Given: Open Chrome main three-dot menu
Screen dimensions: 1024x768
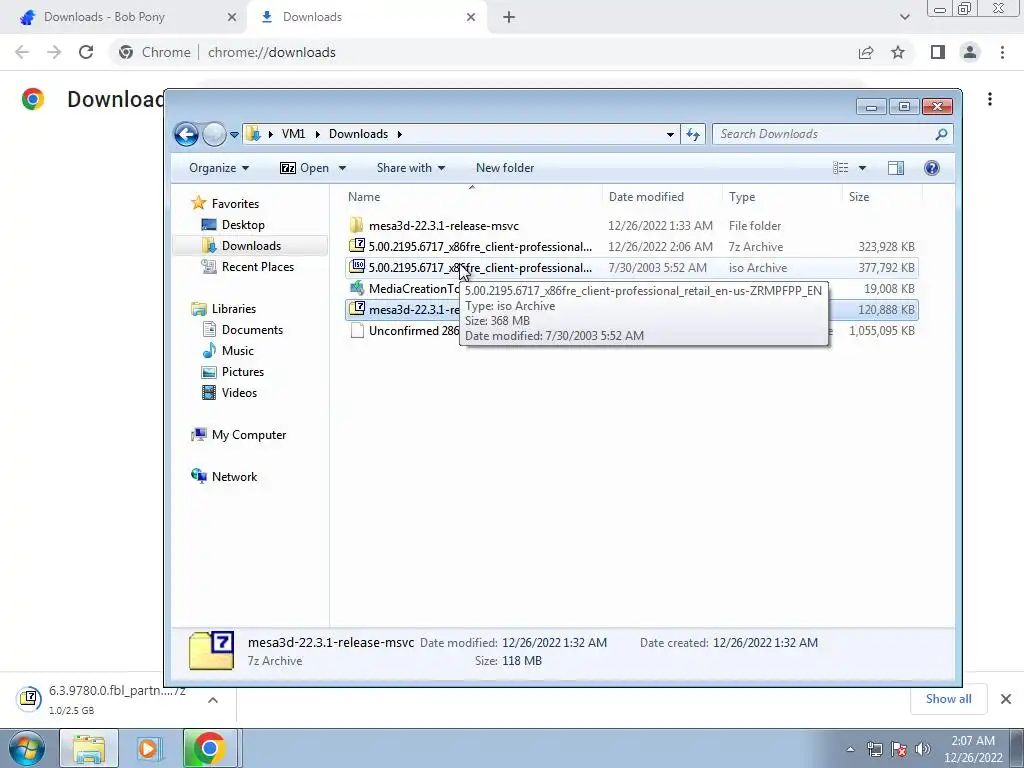Looking at the screenshot, I should (x=1002, y=52).
